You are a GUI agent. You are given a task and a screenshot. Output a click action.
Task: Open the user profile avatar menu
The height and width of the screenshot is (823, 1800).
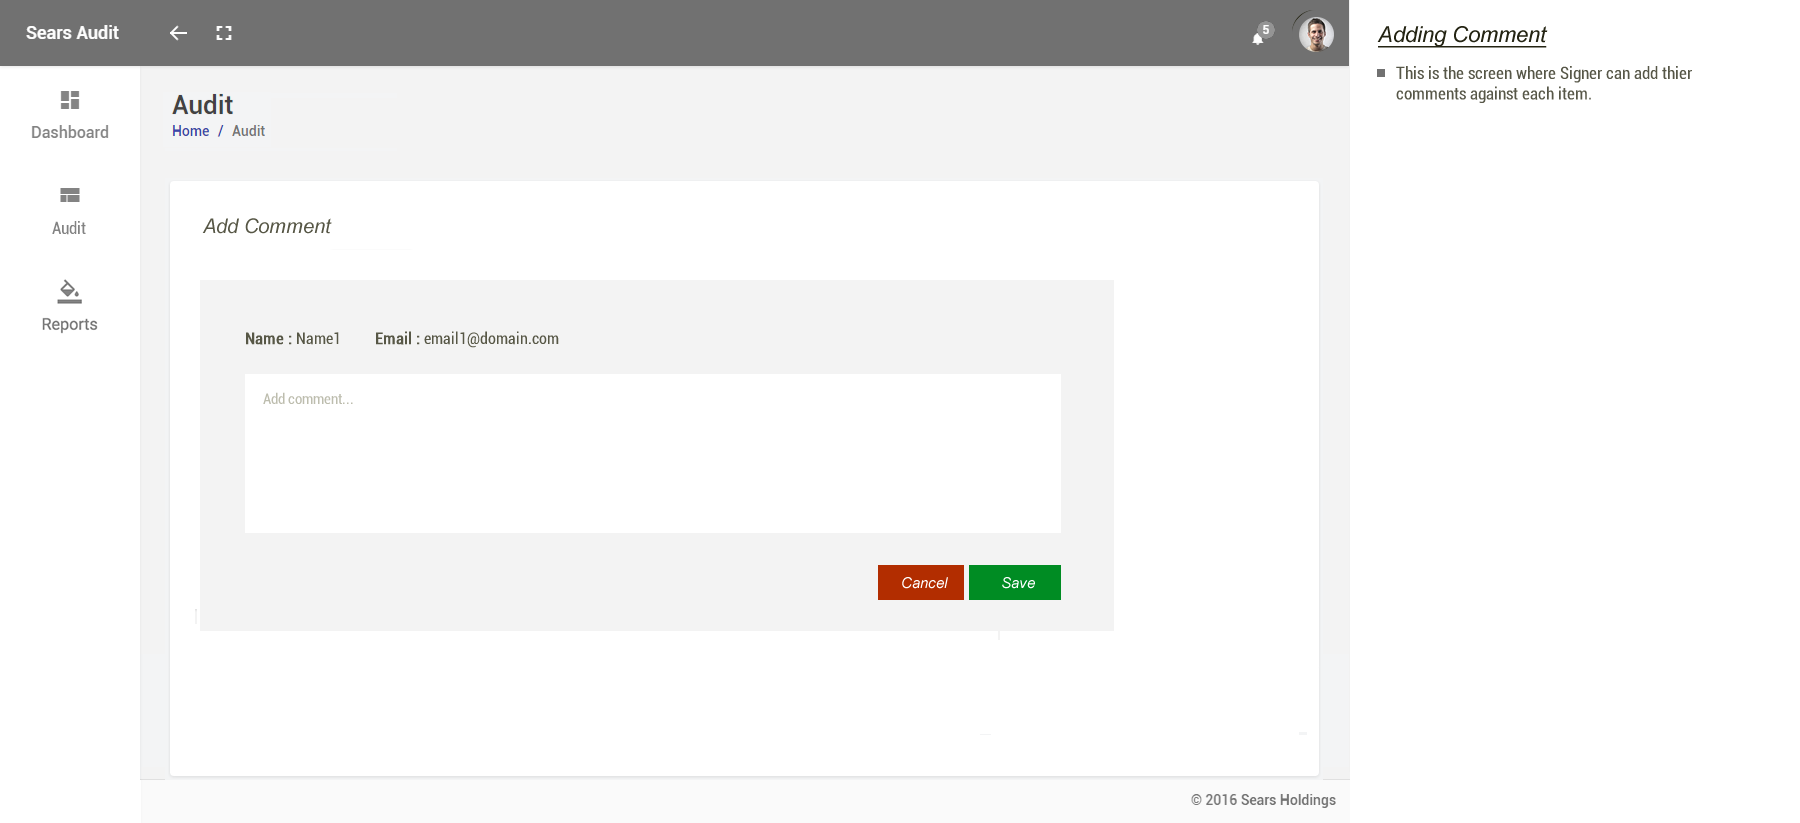(1315, 34)
